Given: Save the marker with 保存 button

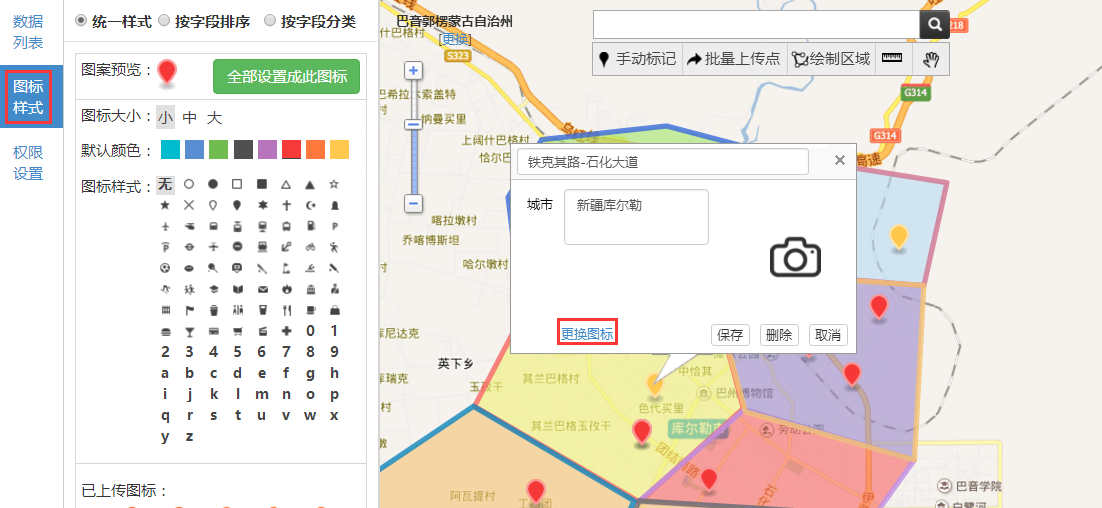Looking at the screenshot, I should (x=730, y=335).
